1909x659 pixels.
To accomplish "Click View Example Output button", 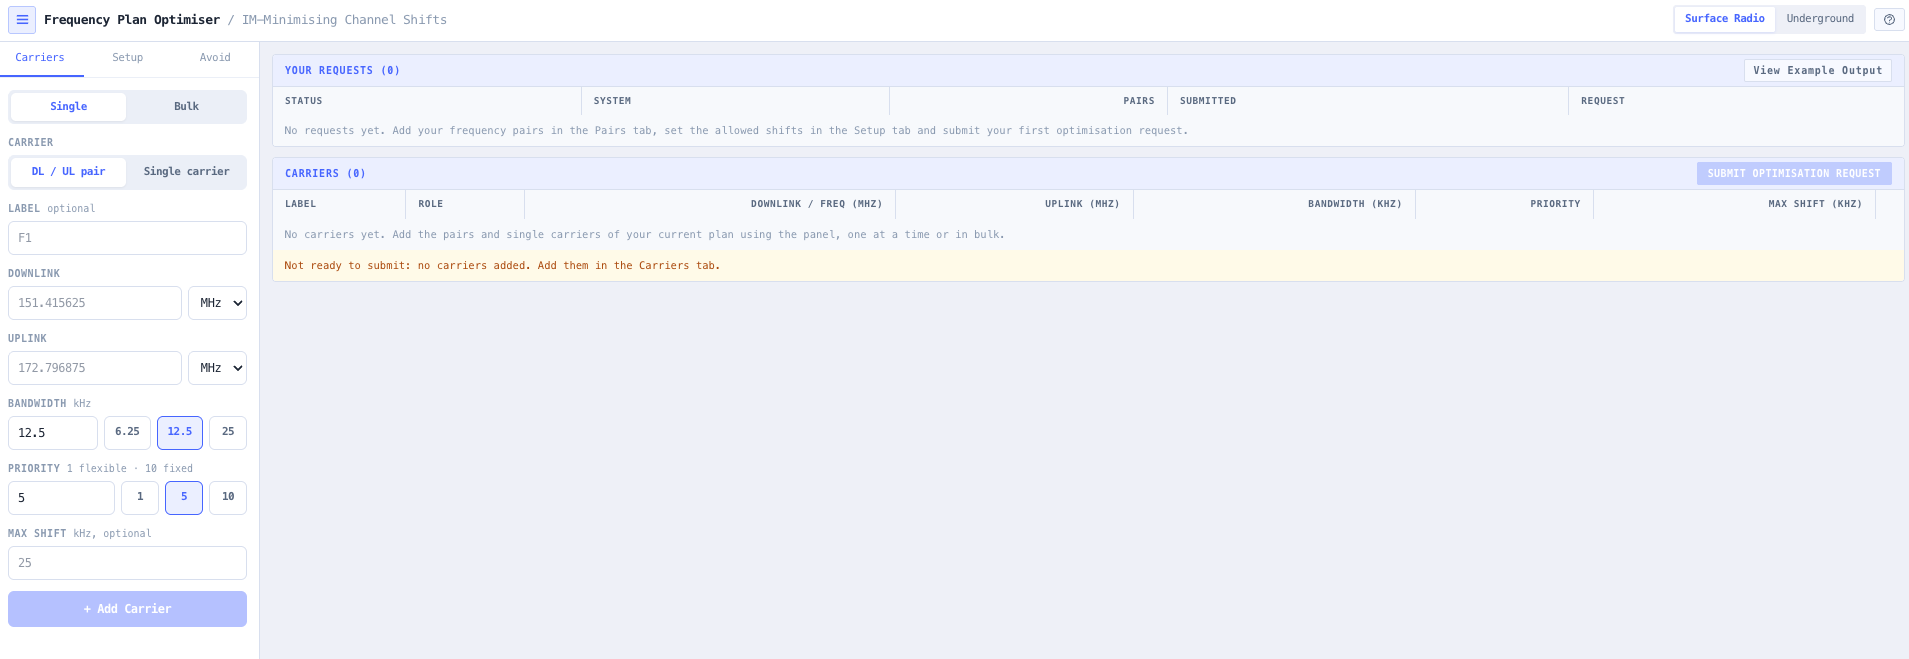I will 1817,71.
